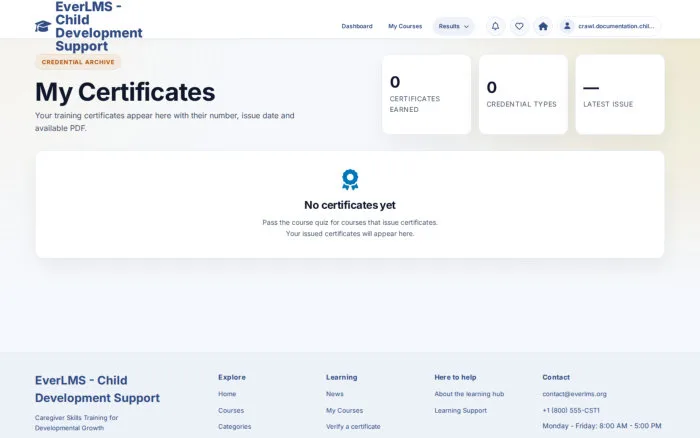Viewport: 700px width, 438px height.
Task: Click the Caregiver Skills Training tagline
Action: [76, 423]
